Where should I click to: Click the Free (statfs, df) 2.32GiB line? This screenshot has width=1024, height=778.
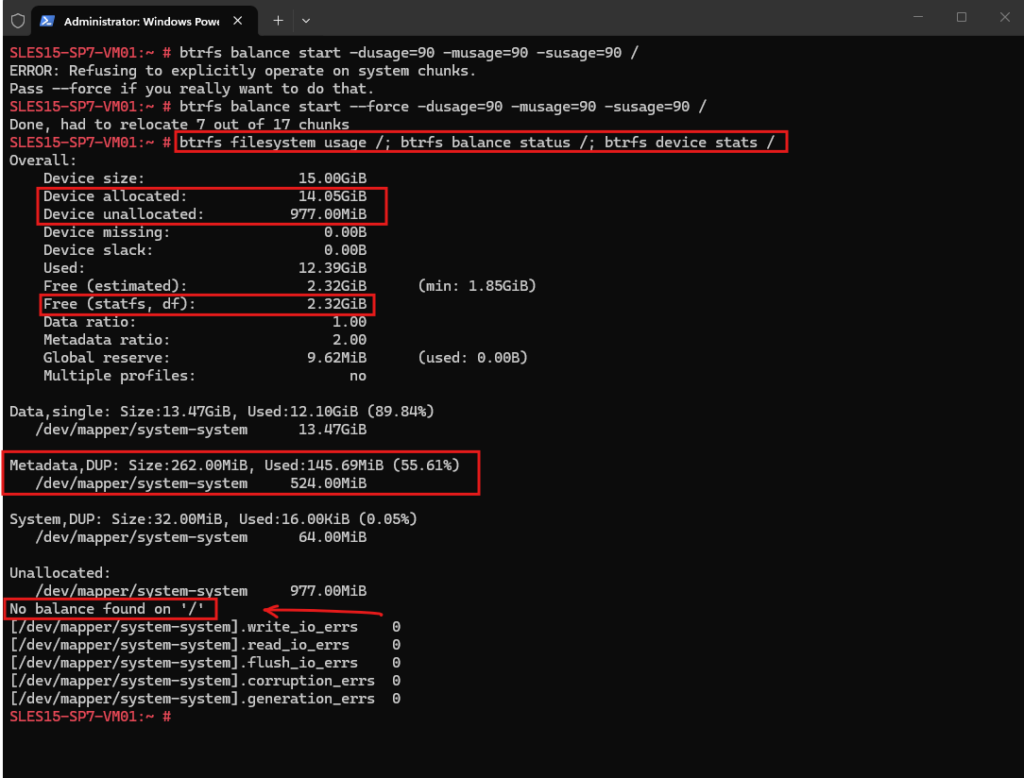click(x=207, y=304)
